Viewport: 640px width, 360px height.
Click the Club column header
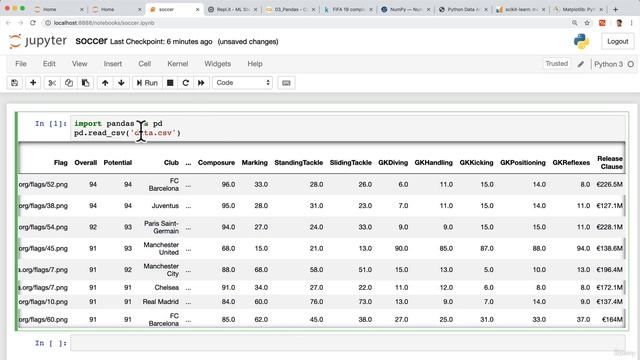click(x=171, y=162)
